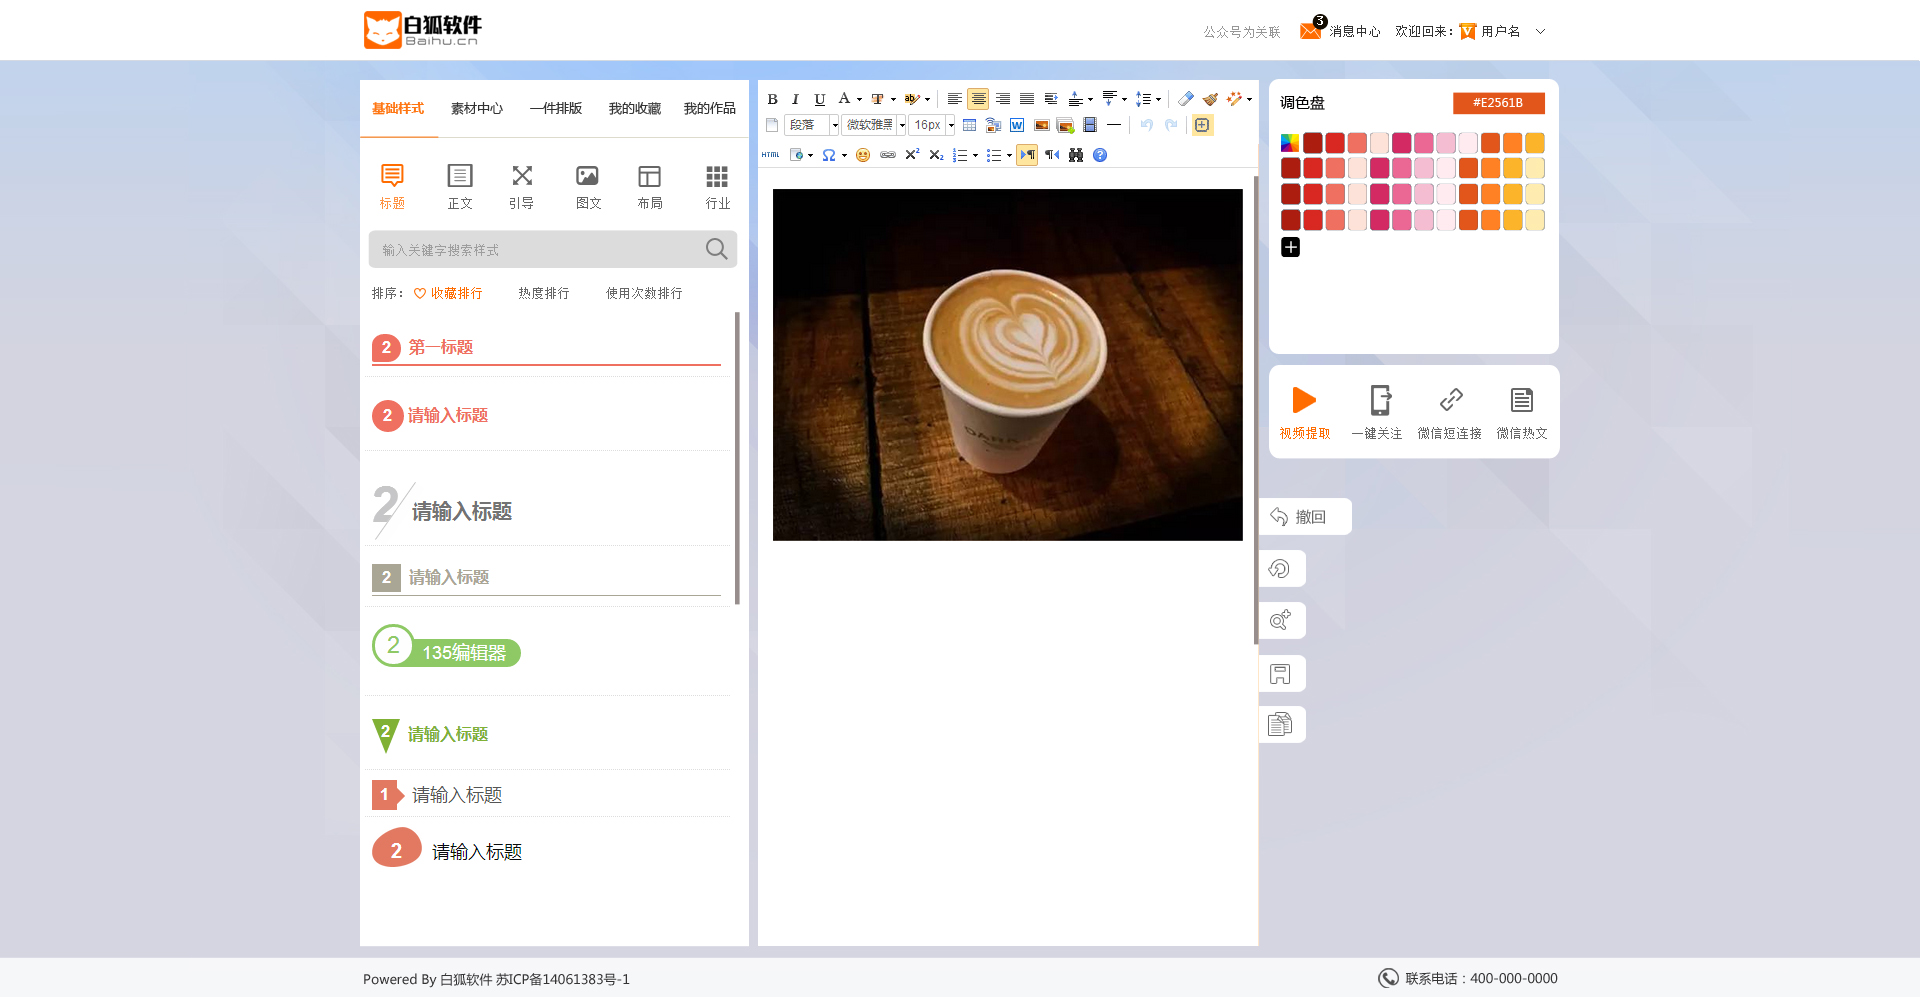The height and width of the screenshot is (997, 1920).
Task: Click the indent paragraph icon
Action: pyautogui.click(x=1051, y=99)
